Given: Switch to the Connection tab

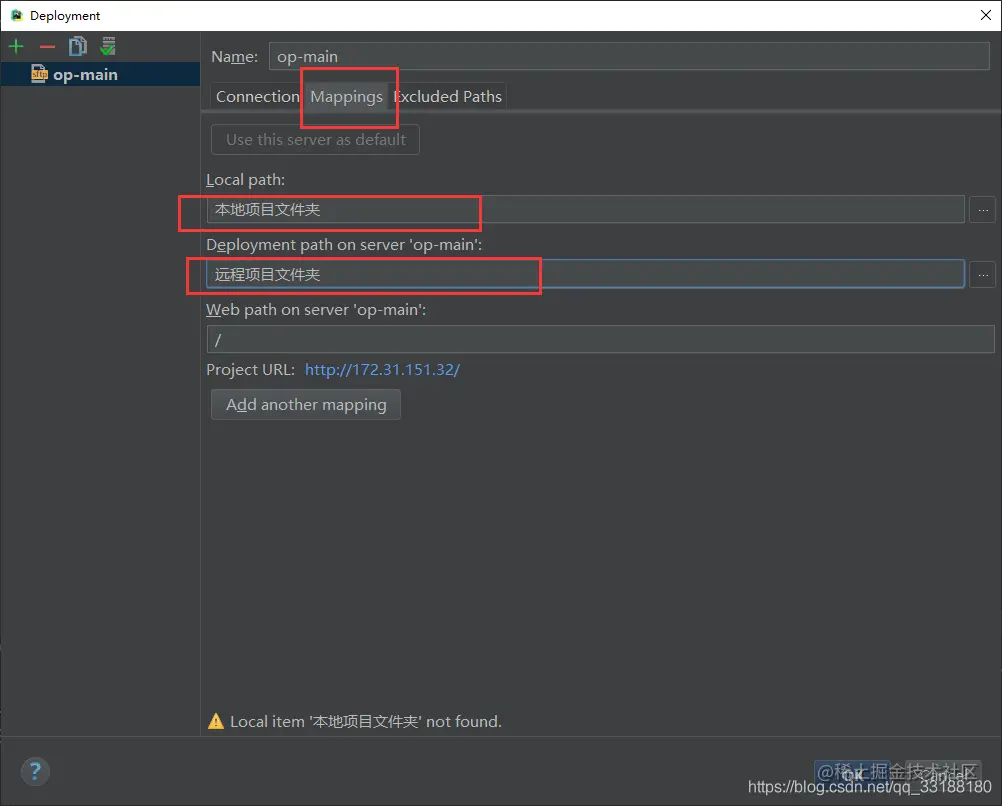Looking at the screenshot, I should pyautogui.click(x=258, y=97).
